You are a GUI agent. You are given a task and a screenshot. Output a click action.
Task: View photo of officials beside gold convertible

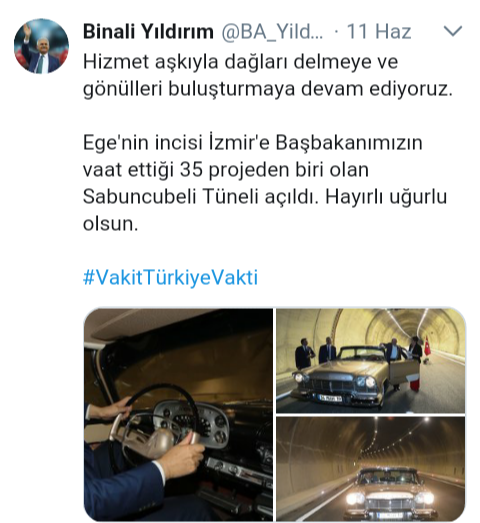tap(371, 361)
